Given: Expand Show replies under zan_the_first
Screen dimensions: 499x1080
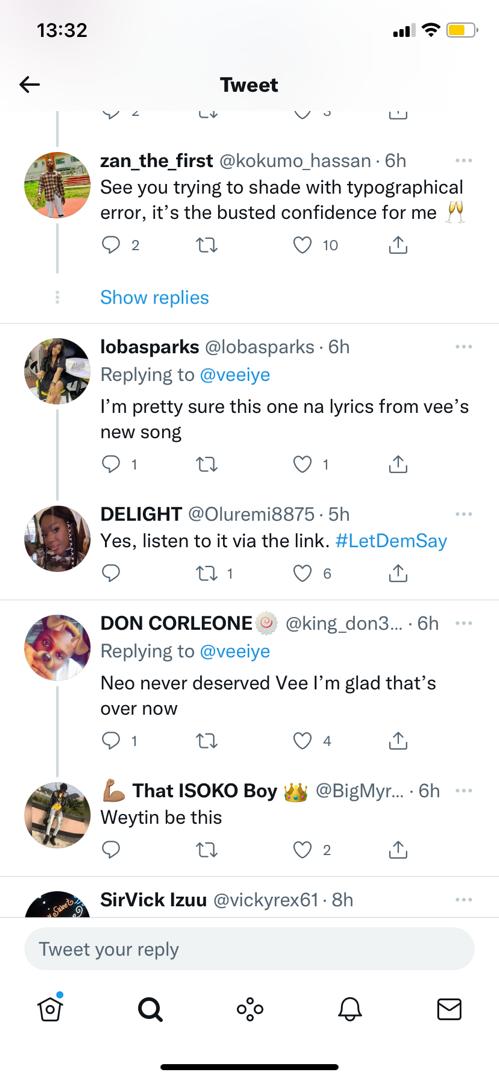Looking at the screenshot, I should [x=154, y=298].
